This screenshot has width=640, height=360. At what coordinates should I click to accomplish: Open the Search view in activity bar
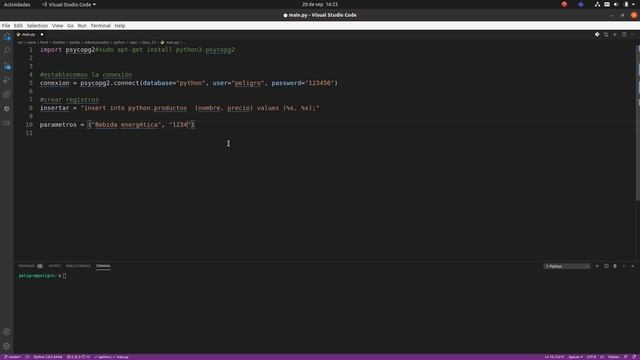point(7,51)
